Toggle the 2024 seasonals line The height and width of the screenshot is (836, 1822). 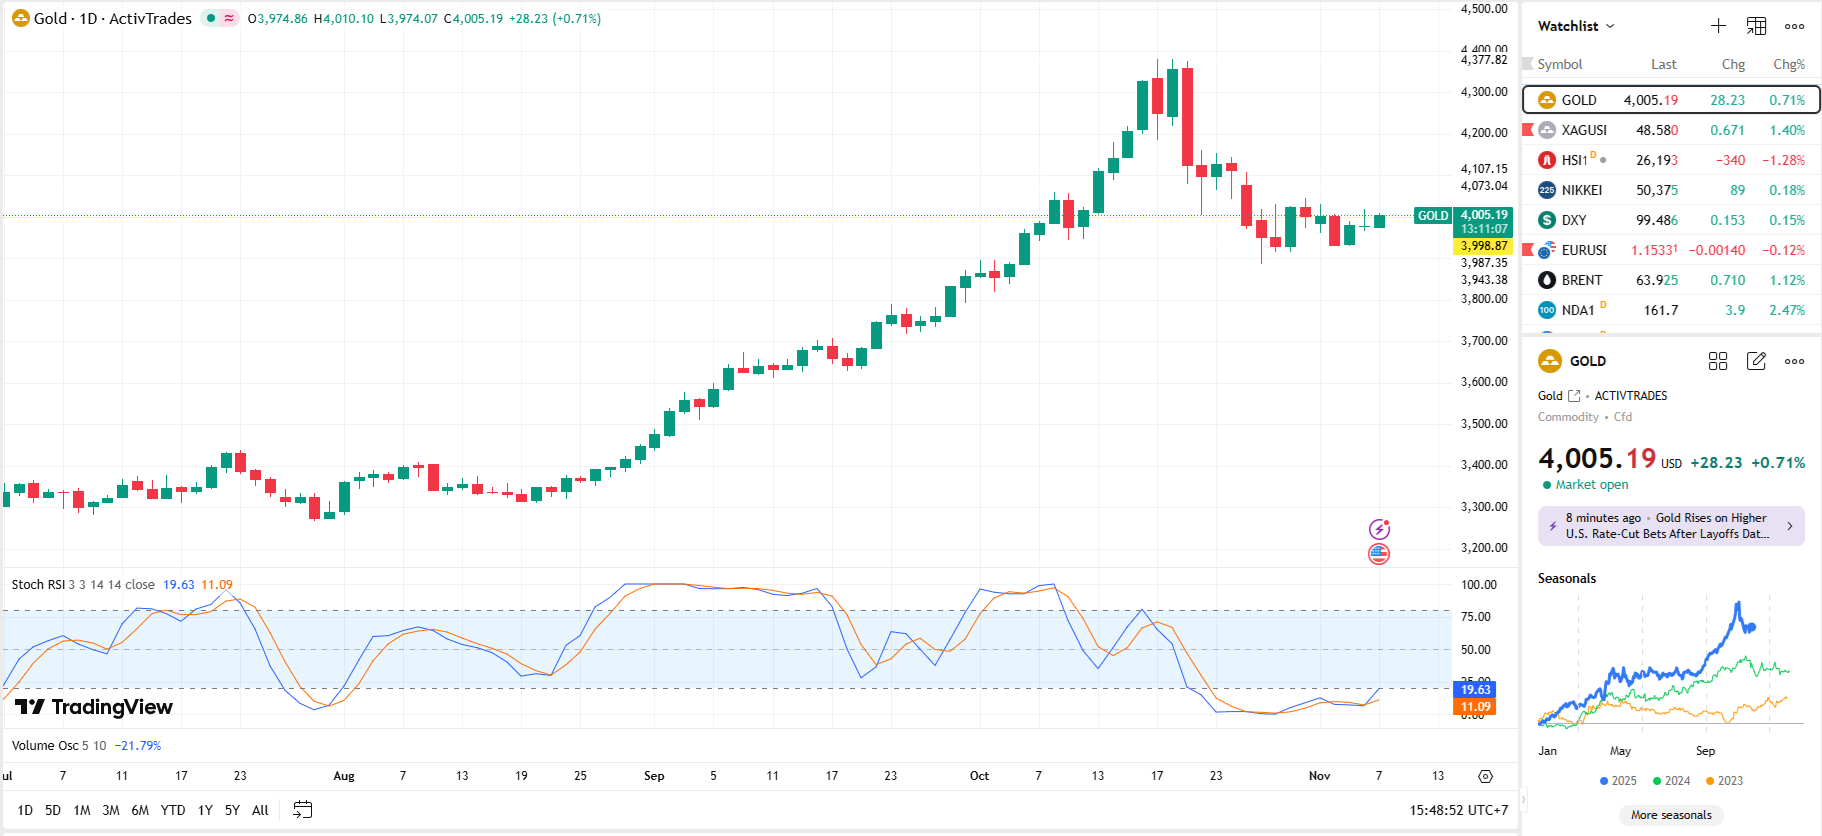tap(1671, 781)
